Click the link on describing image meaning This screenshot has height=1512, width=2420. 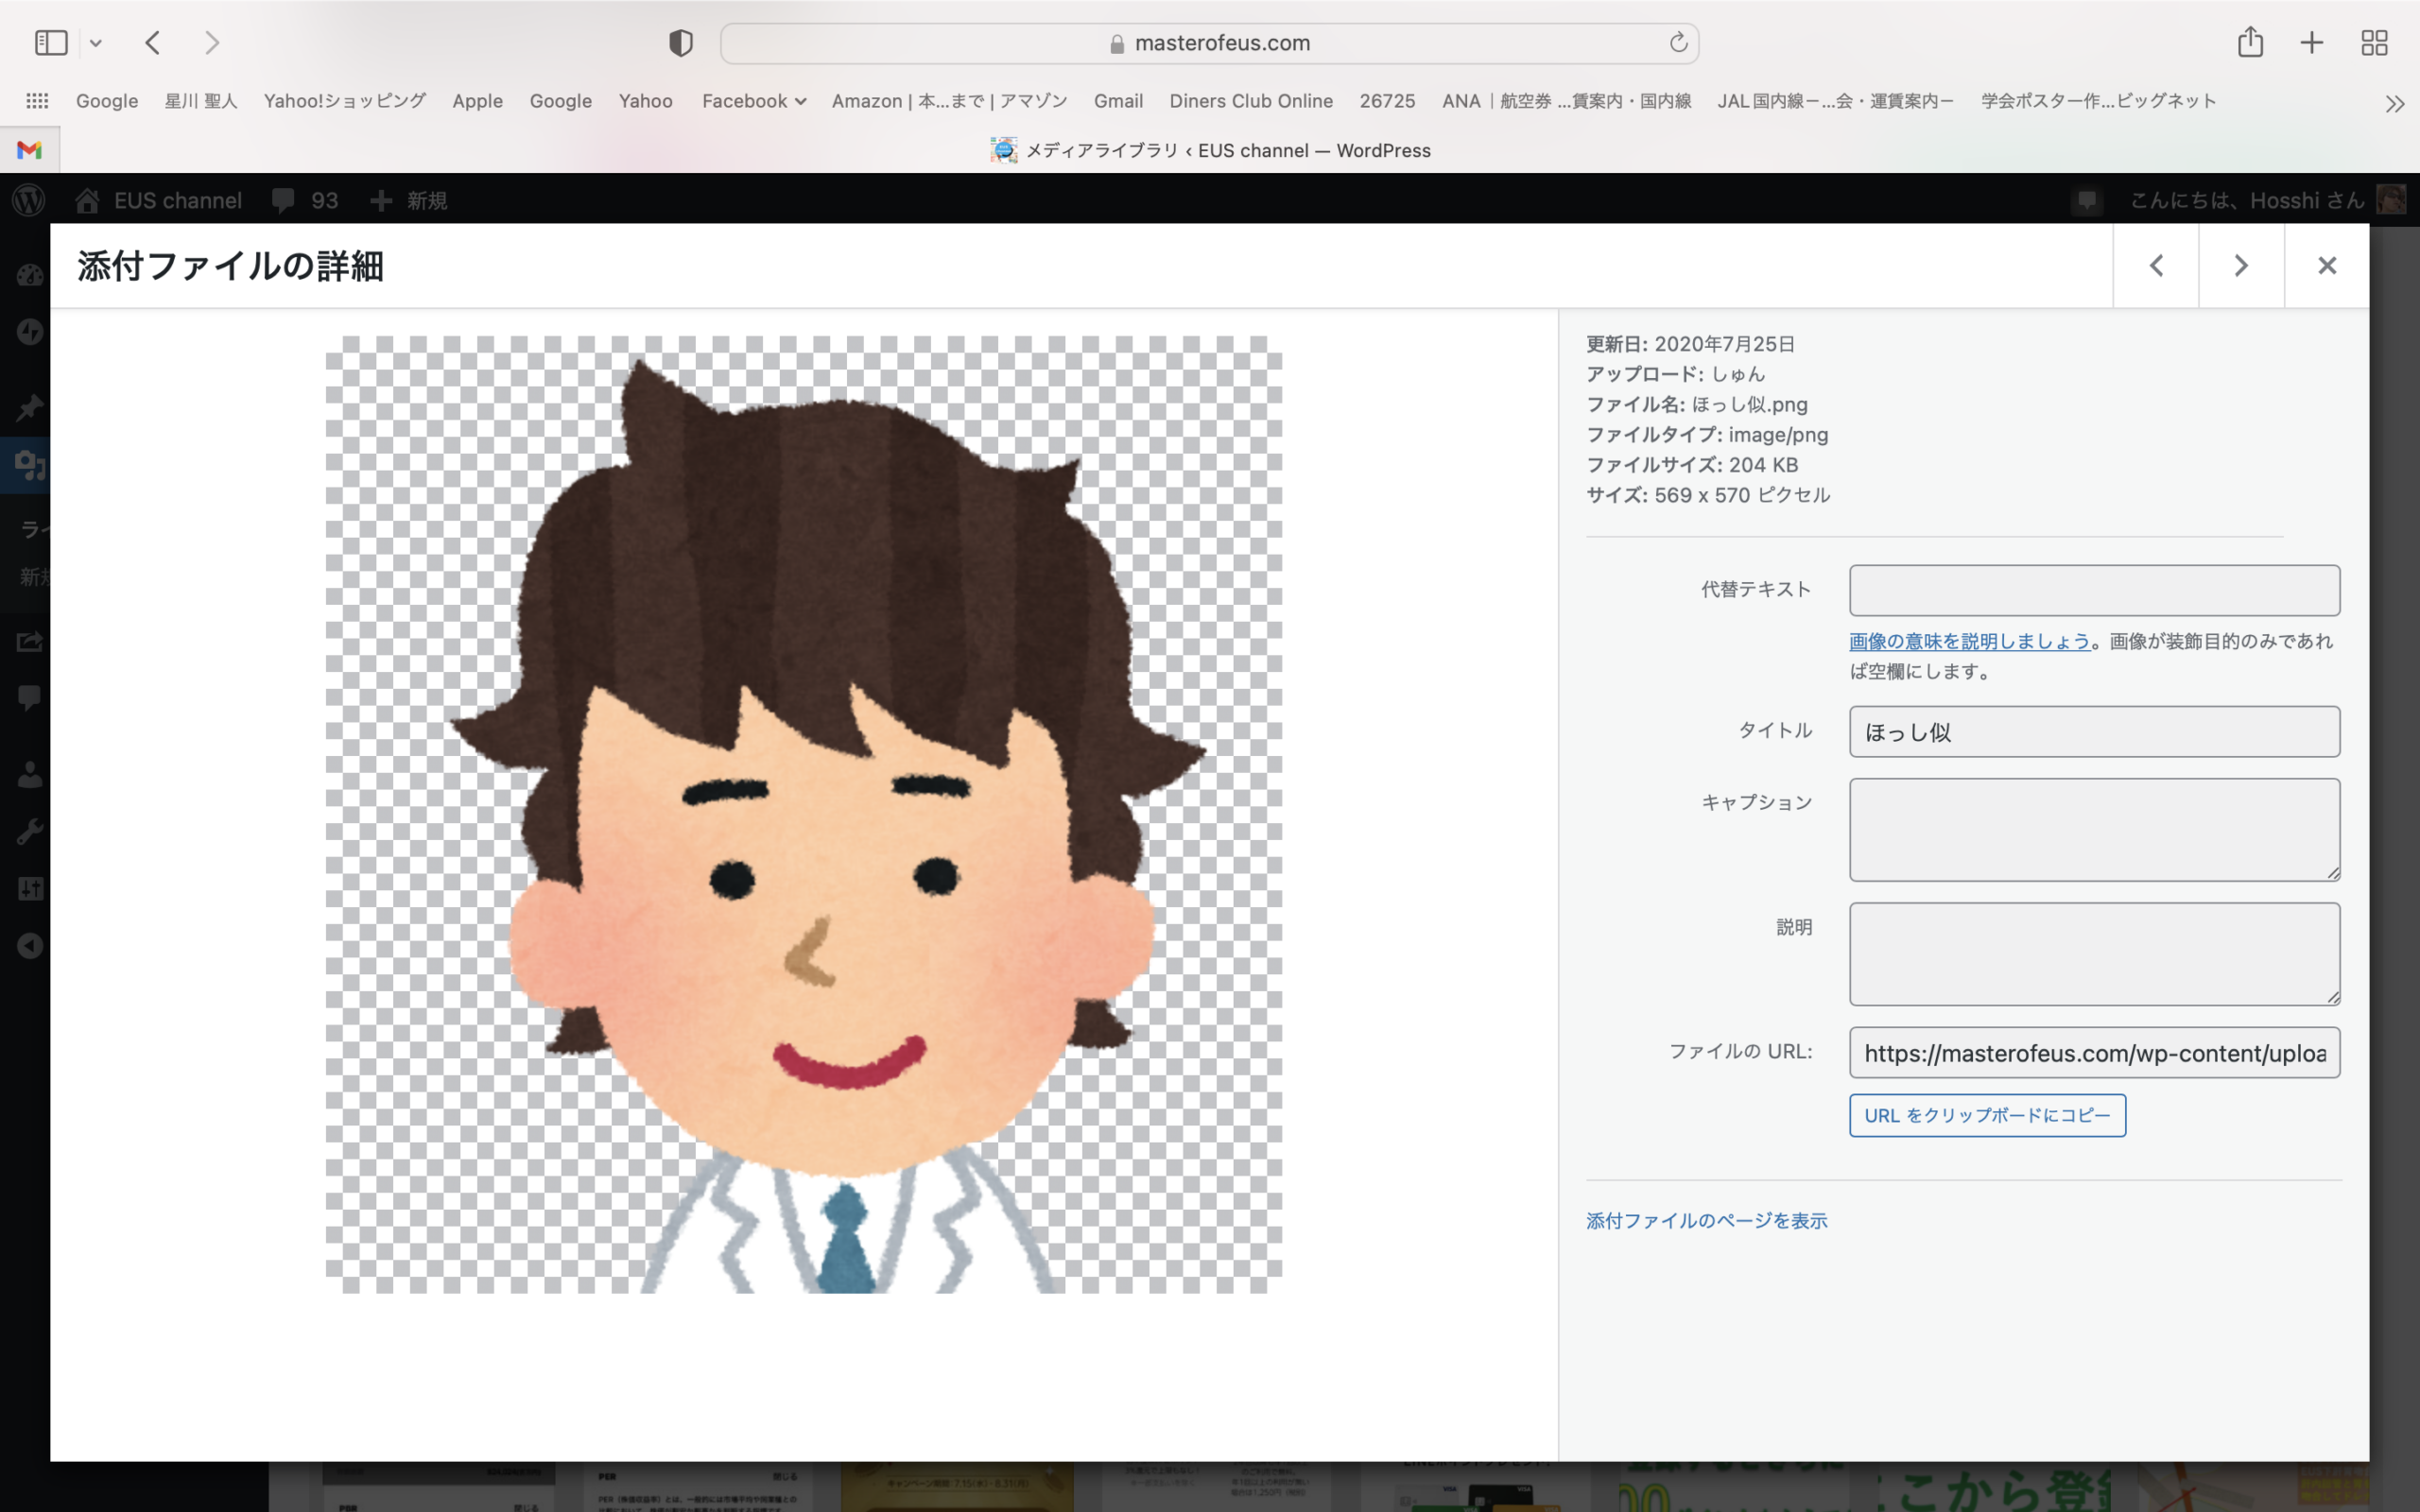pos(1969,641)
